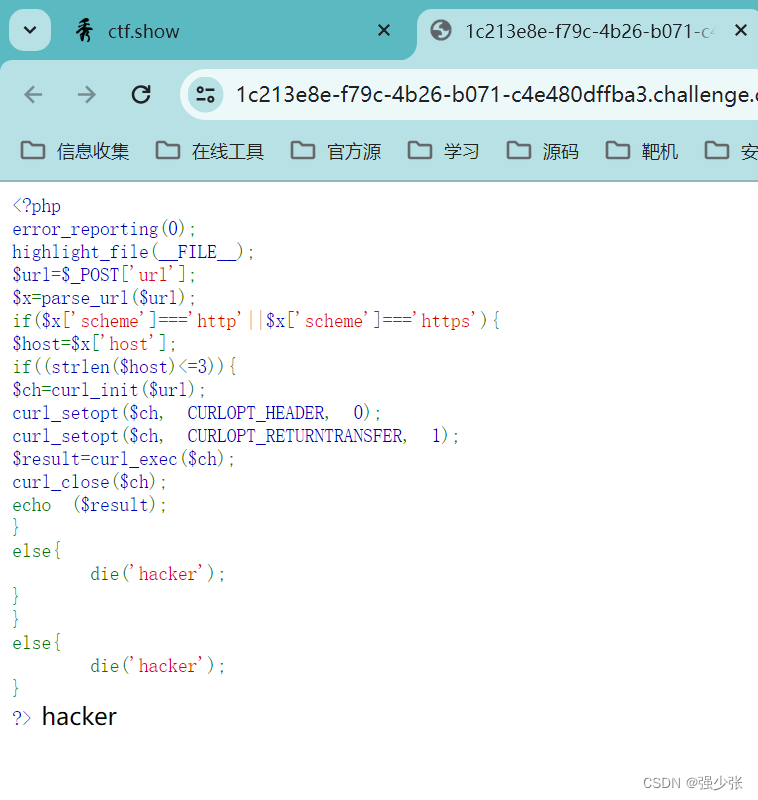Image resolution: width=758 pixels, height=800 pixels.
Task: Close the ctf.show tab
Action: click(x=384, y=31)
